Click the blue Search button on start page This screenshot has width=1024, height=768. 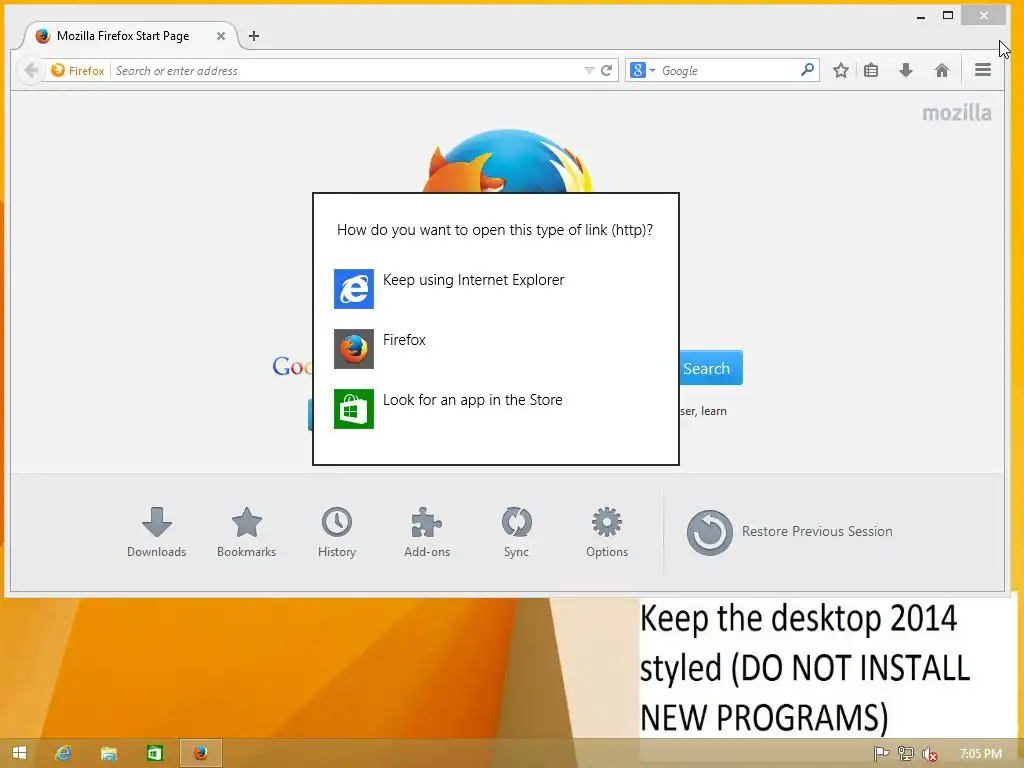pyautogui.click(x=711, y=368)
